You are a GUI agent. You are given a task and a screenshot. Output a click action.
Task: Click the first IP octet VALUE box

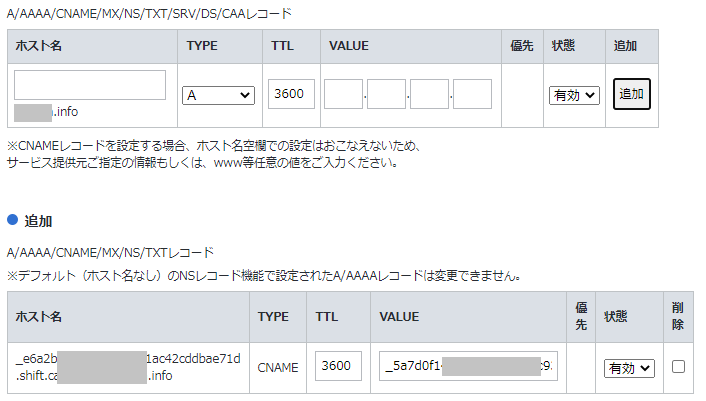pyautogui.click(x=343, y=94)
